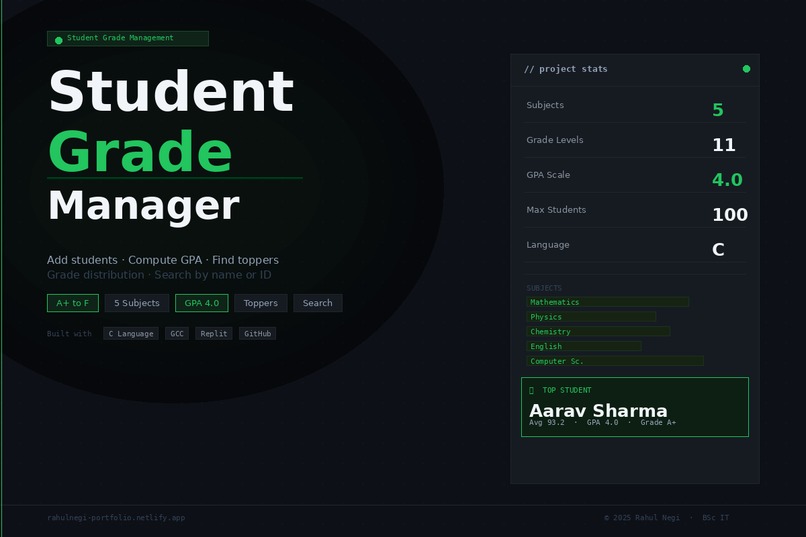Screen dimensions: 806x537
Task: Click the 'Replit' chip
Action: [x=214, y=334]
